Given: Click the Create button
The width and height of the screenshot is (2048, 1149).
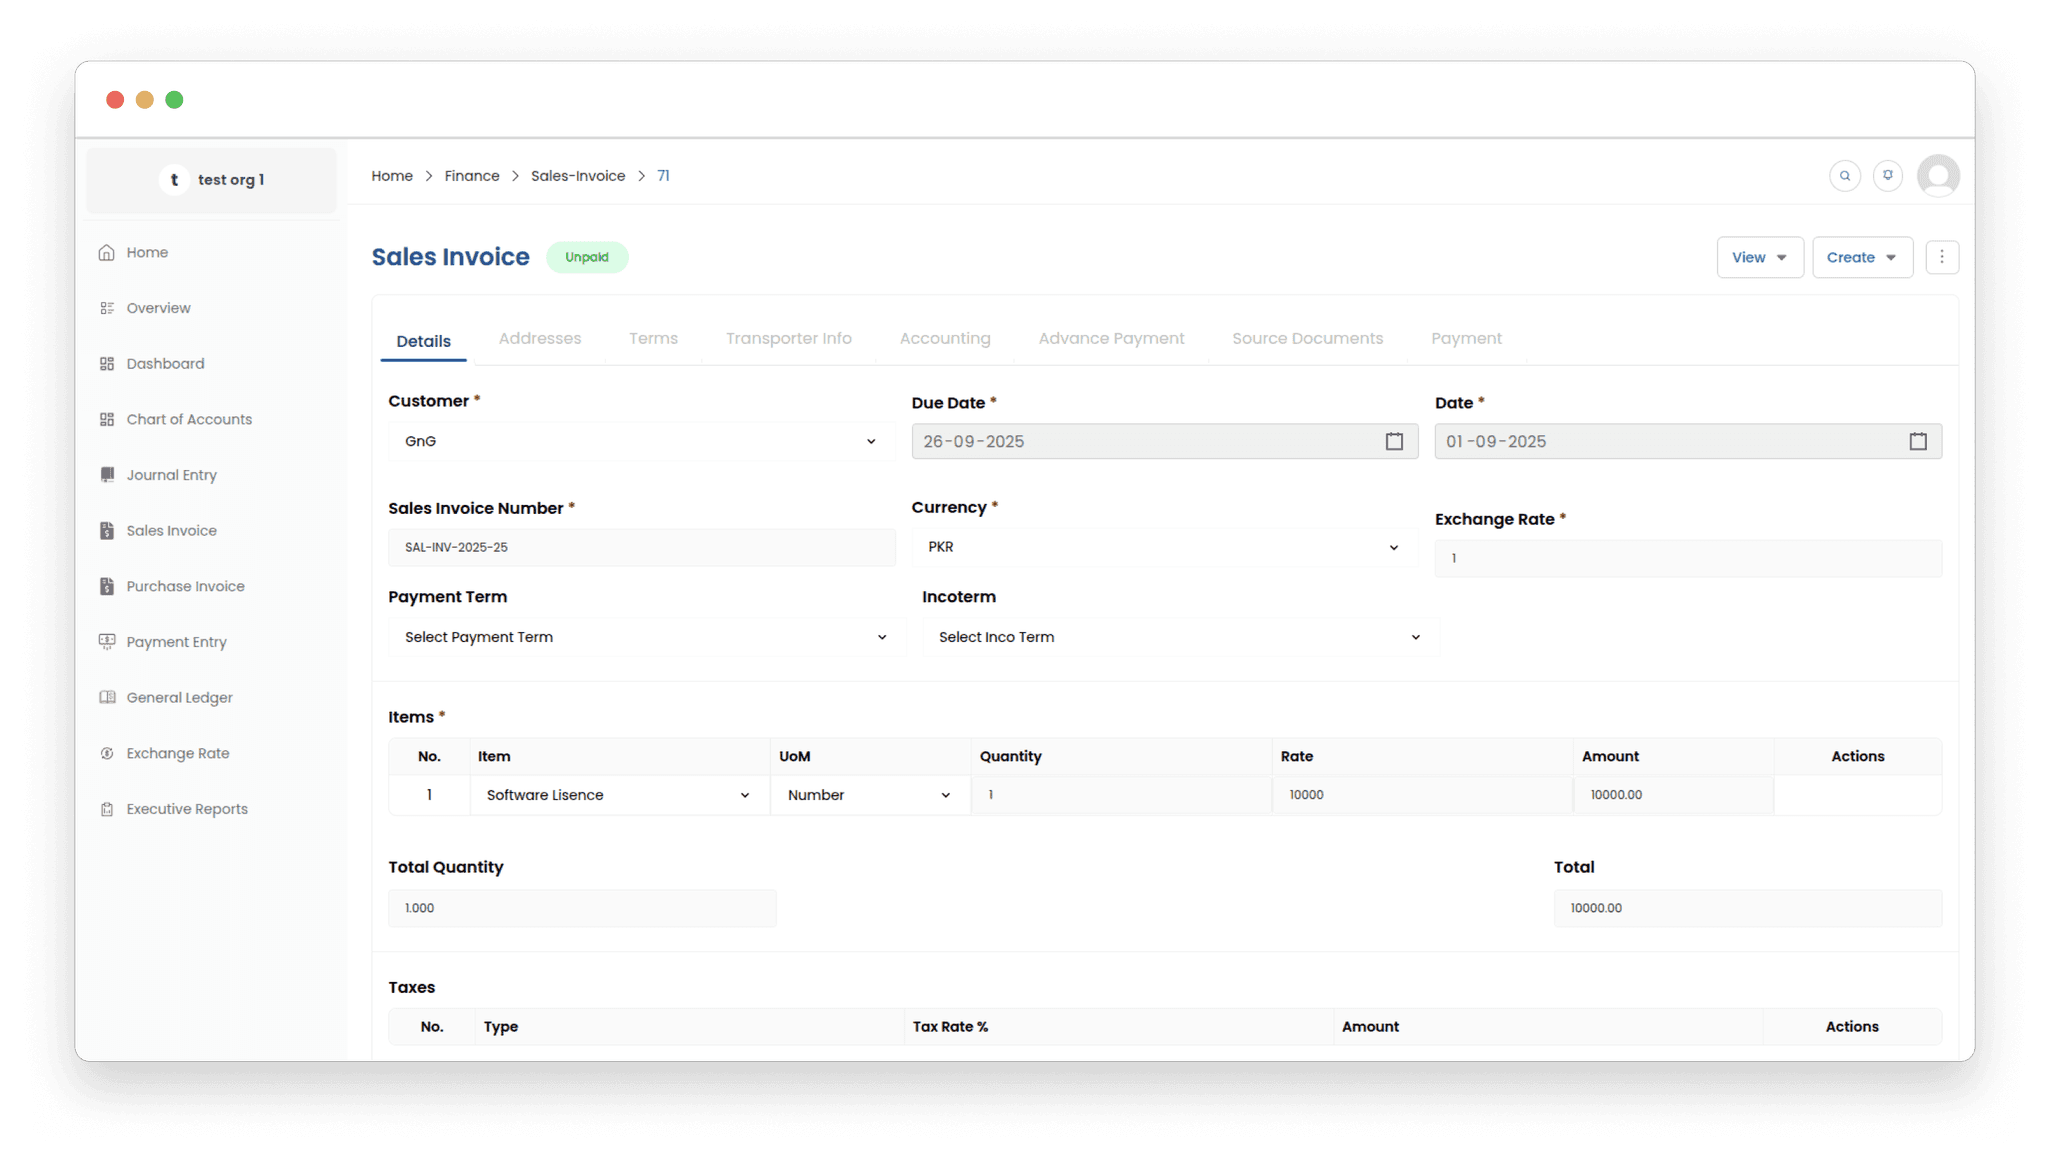Looking at the screenshot, I should 1861,257.
